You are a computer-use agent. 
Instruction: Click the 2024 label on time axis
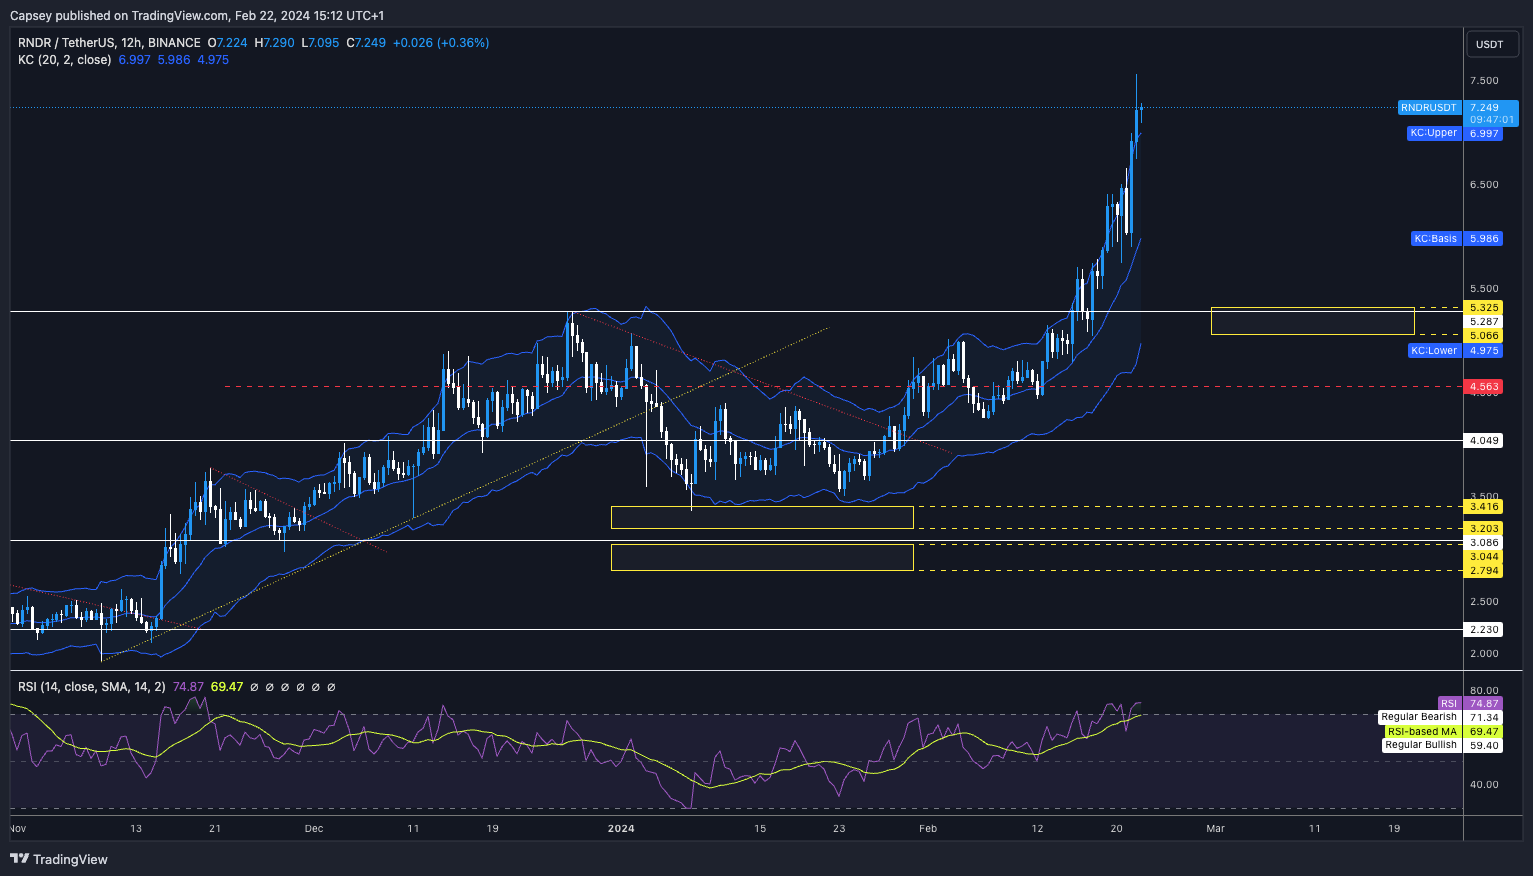pos(621,828)
